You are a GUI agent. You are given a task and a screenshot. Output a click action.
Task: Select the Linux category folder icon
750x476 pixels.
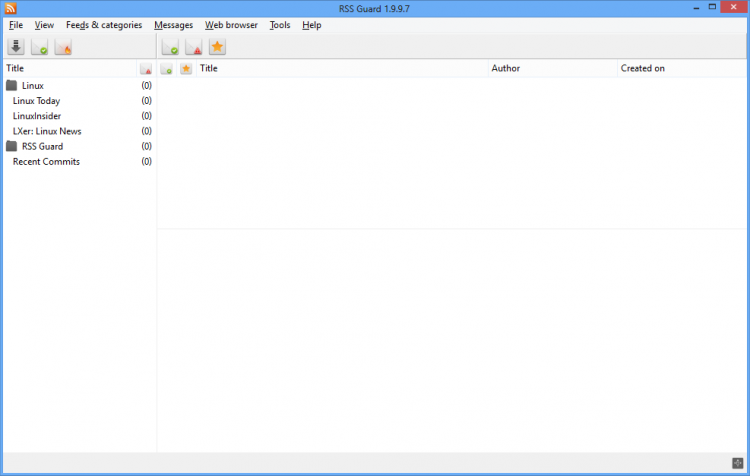[11, 86]
